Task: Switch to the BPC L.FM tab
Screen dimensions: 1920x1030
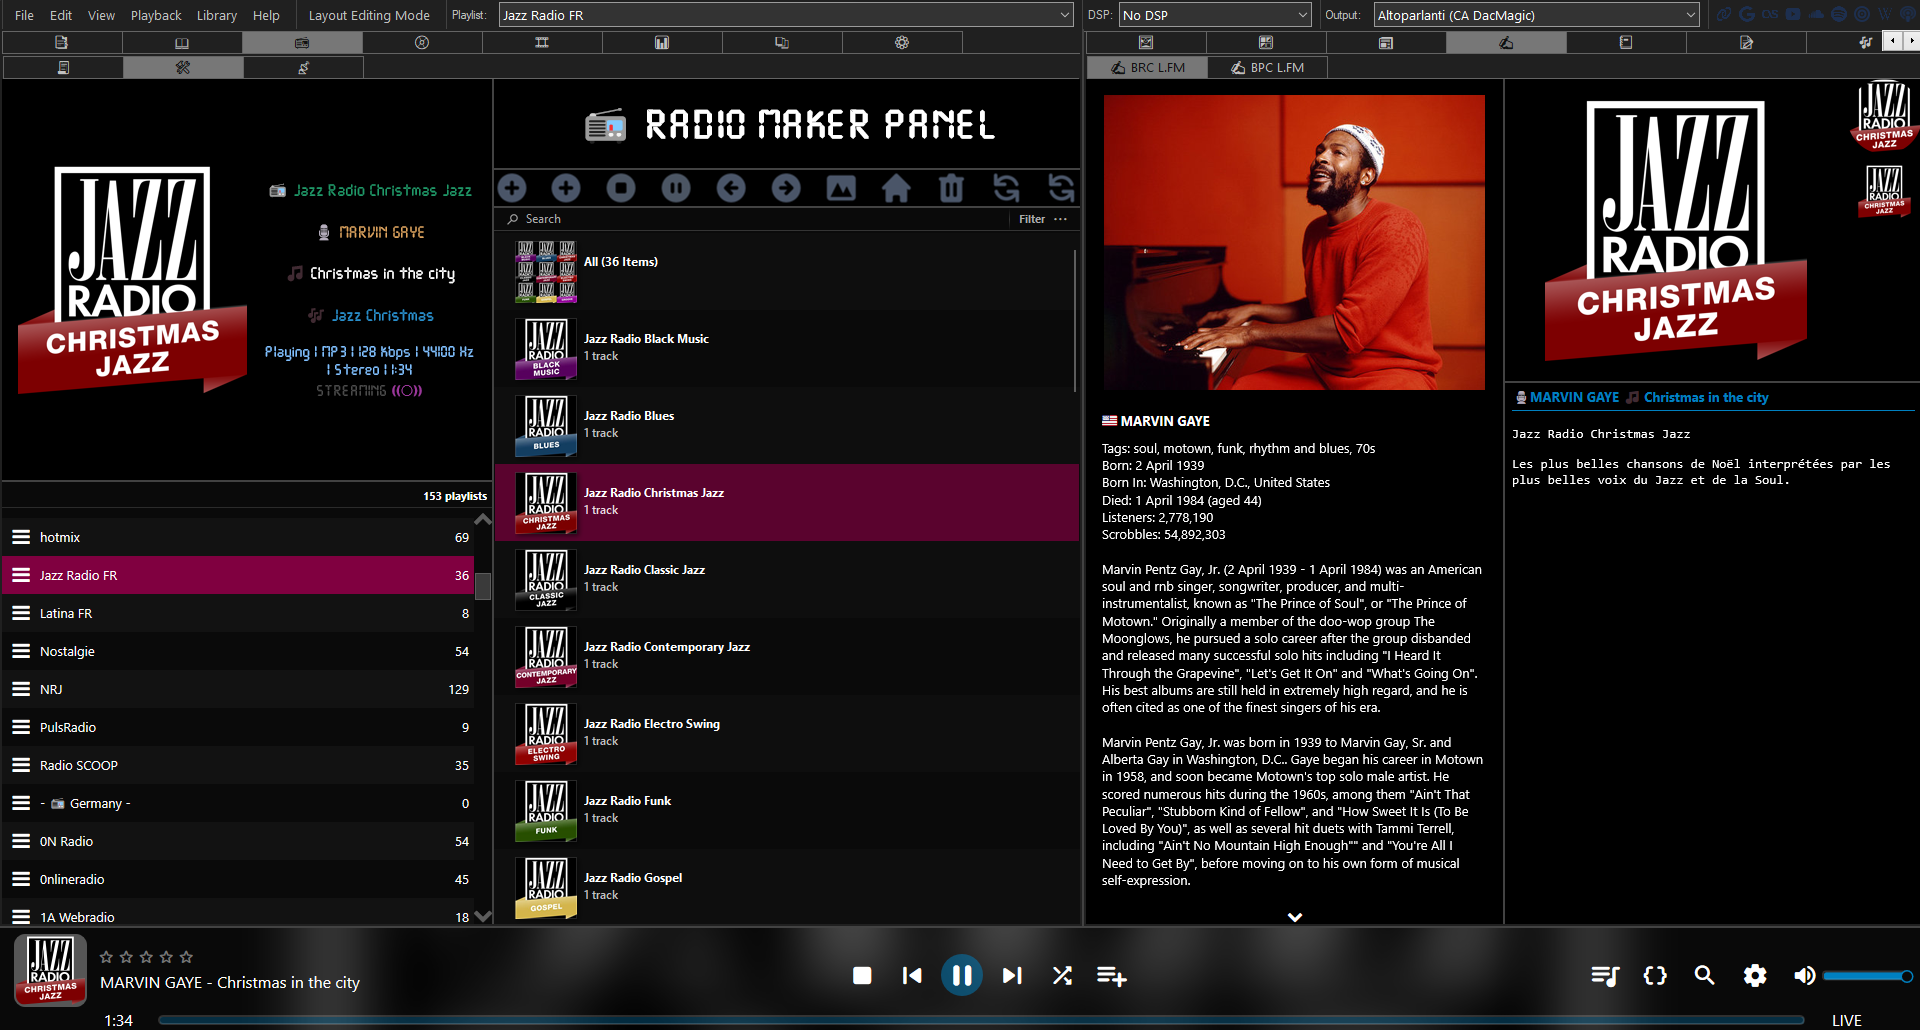Action: [x=1267, y=68]
